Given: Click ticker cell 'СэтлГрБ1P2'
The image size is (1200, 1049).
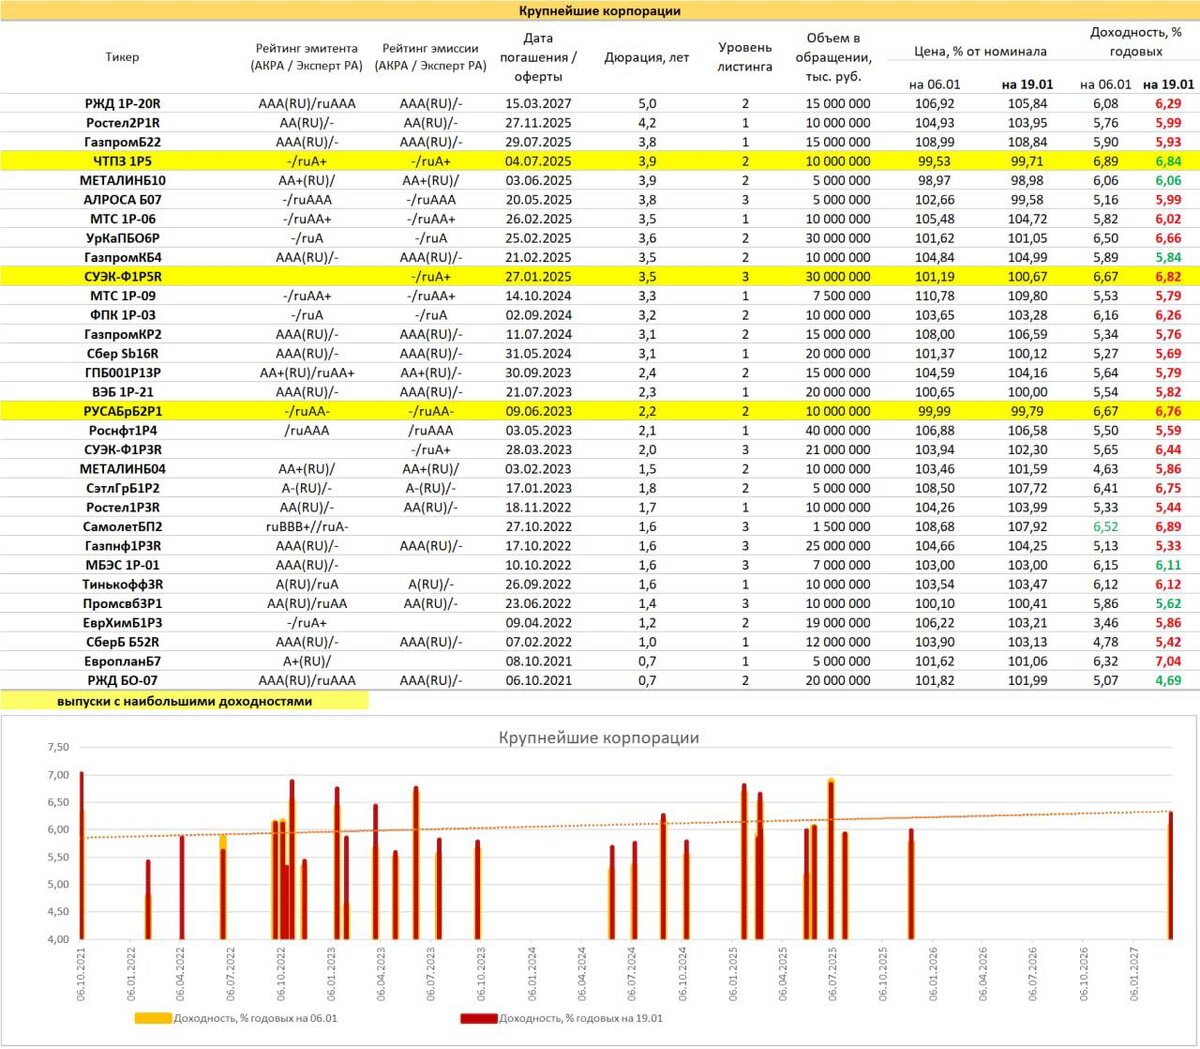Looking at the screenshot, I should [122, 488].
